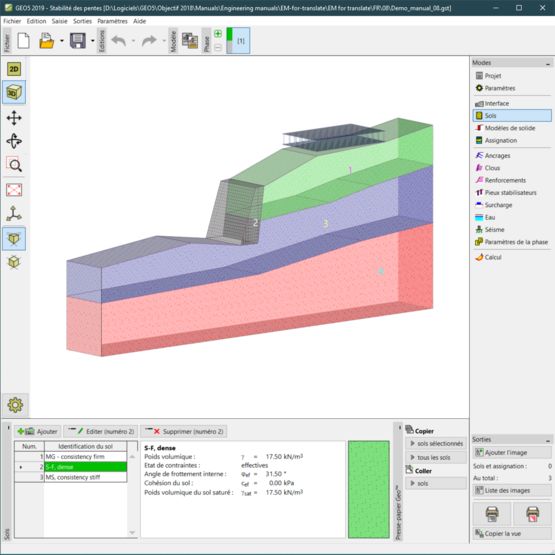Screen dimensions: 555x555
Task: Switch to 3D view
Action: click(x=14, y=92)
